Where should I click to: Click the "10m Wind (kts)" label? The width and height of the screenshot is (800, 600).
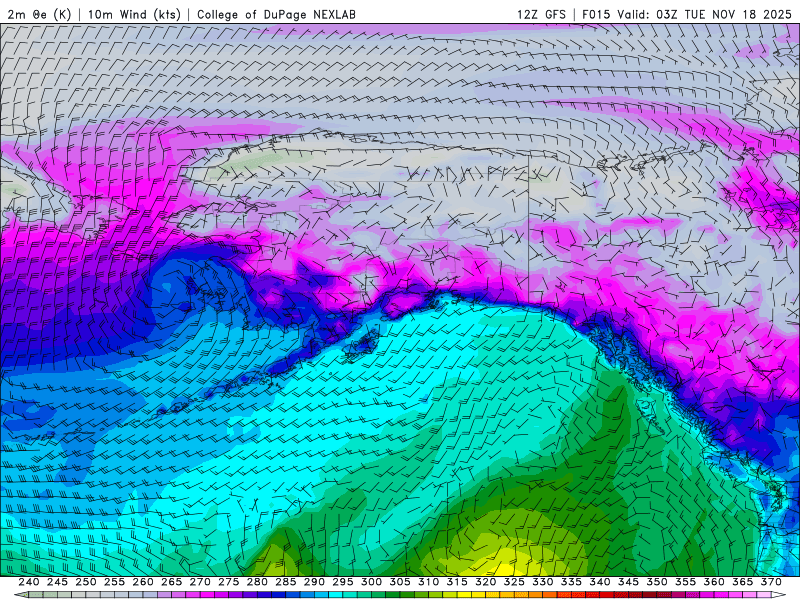pyautogui.click(x=134, y=14)
